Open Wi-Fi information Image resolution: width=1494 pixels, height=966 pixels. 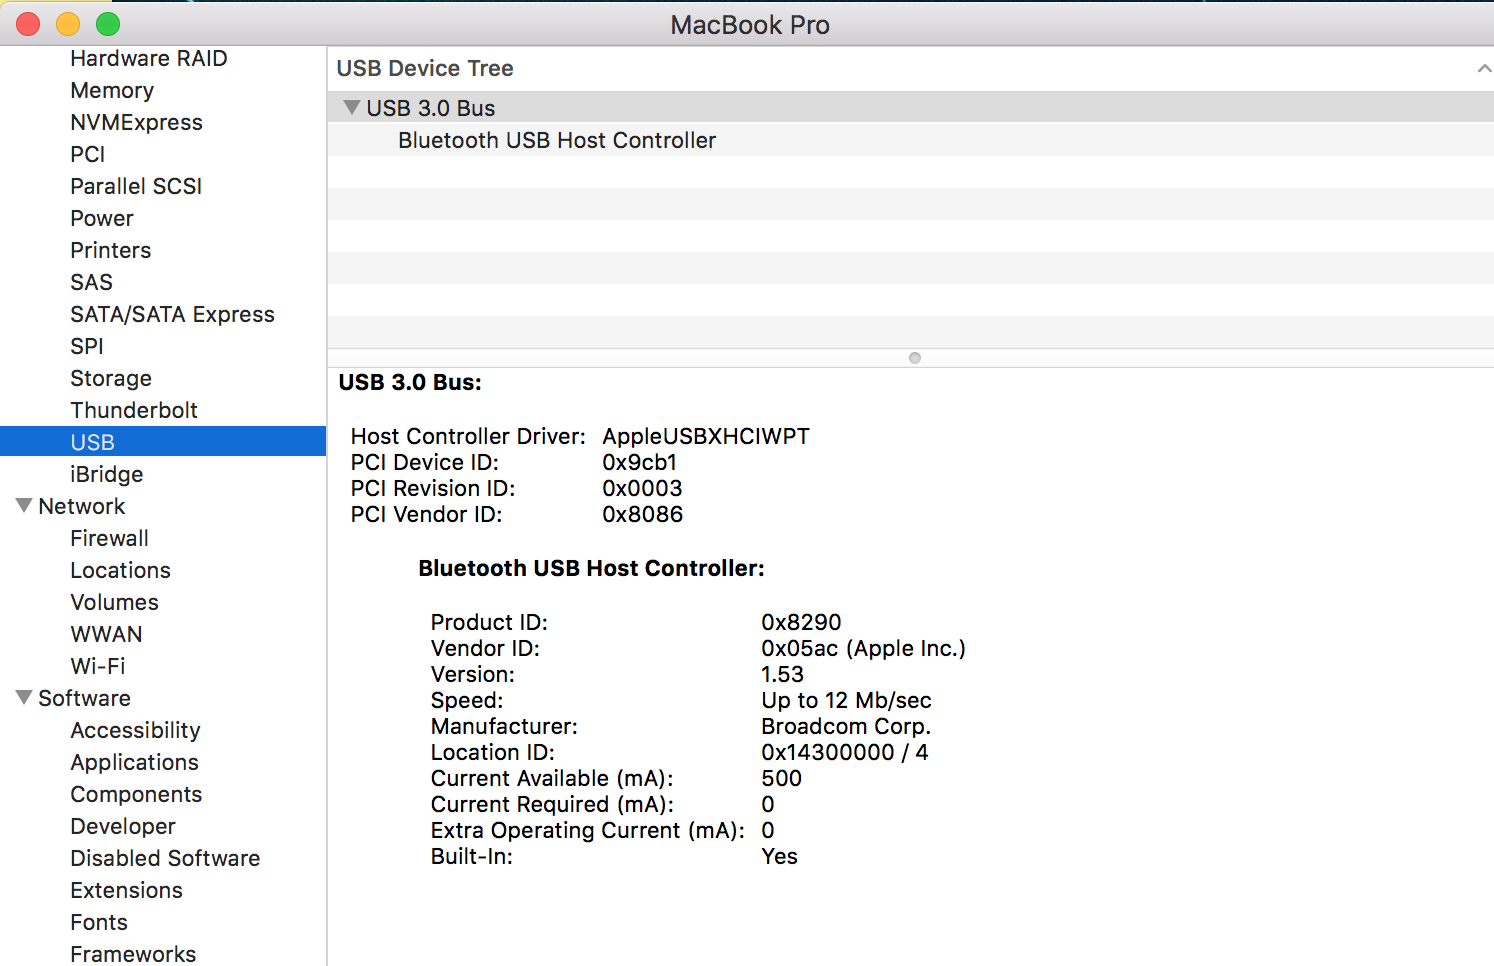coord(98,666)
